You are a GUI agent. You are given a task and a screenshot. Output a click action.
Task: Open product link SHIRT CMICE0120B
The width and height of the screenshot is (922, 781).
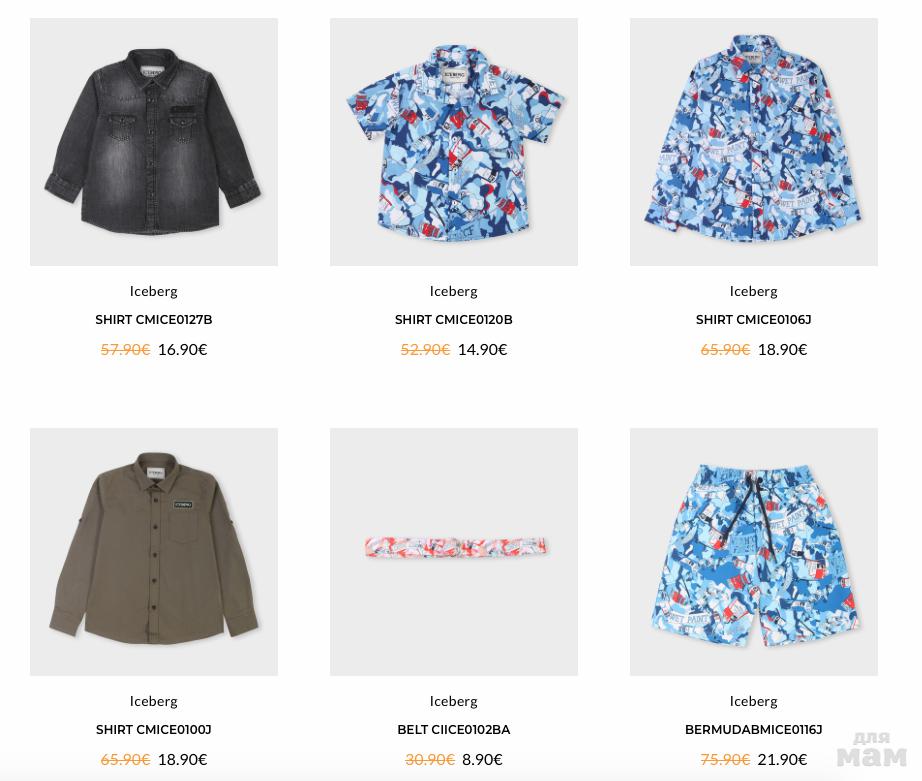[453, 320]
